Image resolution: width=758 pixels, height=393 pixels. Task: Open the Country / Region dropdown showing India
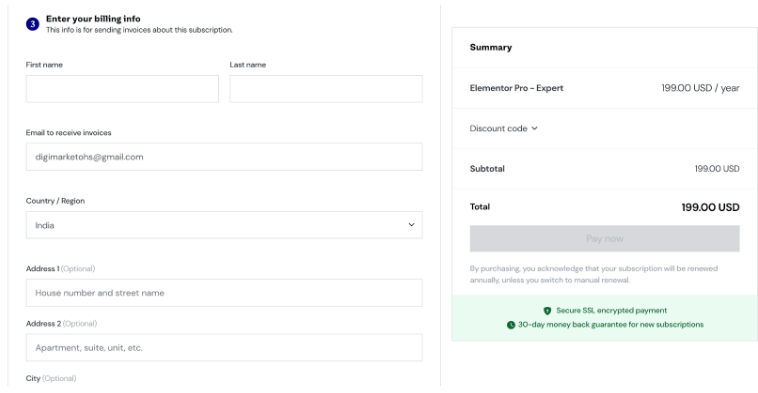coord(224,225)
